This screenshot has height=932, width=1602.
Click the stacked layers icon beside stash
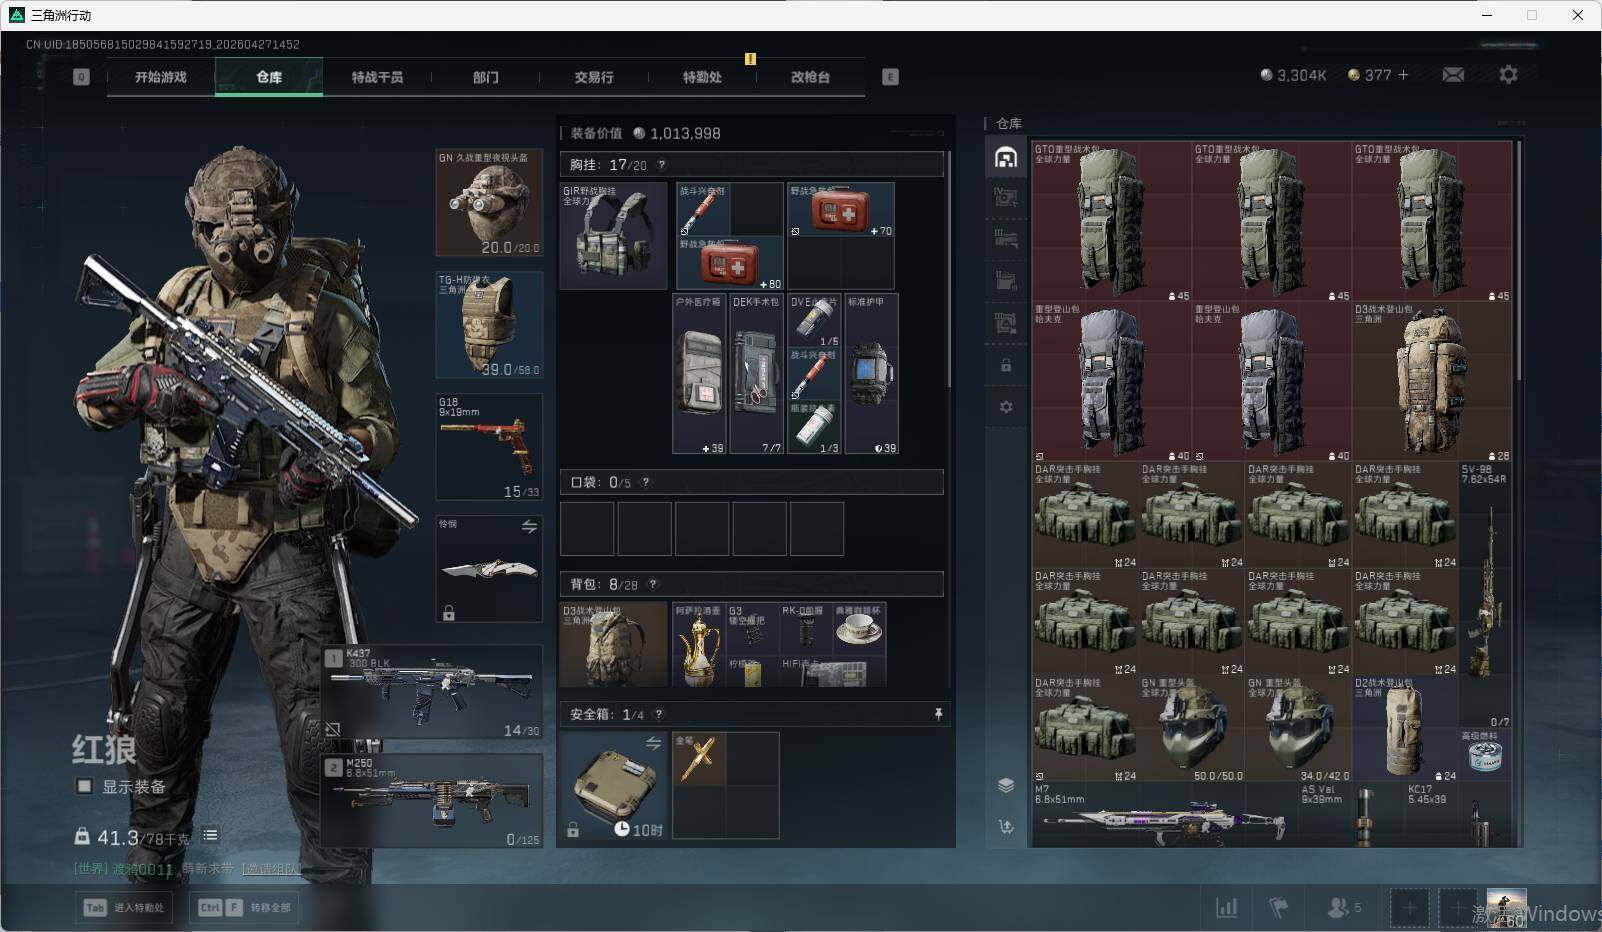[1006, 785]
